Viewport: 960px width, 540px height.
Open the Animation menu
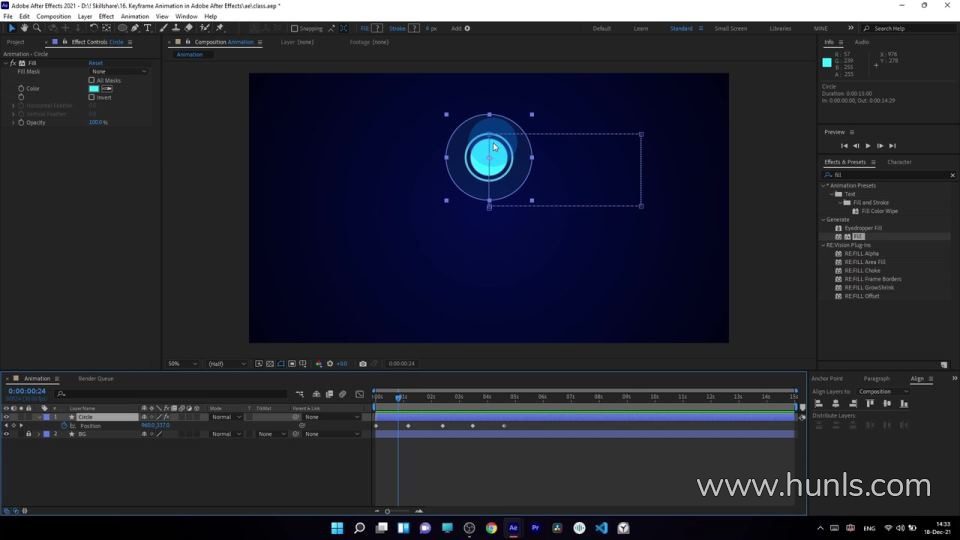134,17
